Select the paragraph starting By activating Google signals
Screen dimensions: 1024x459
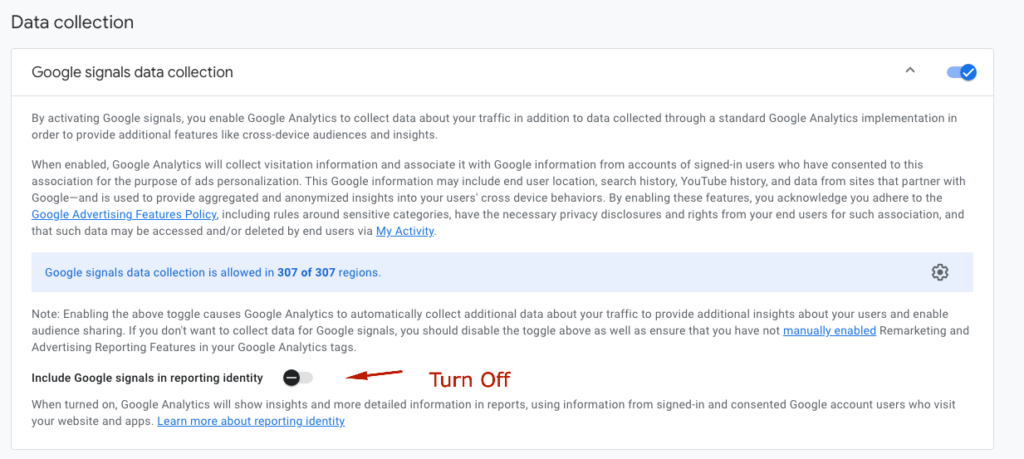[494, 127]
